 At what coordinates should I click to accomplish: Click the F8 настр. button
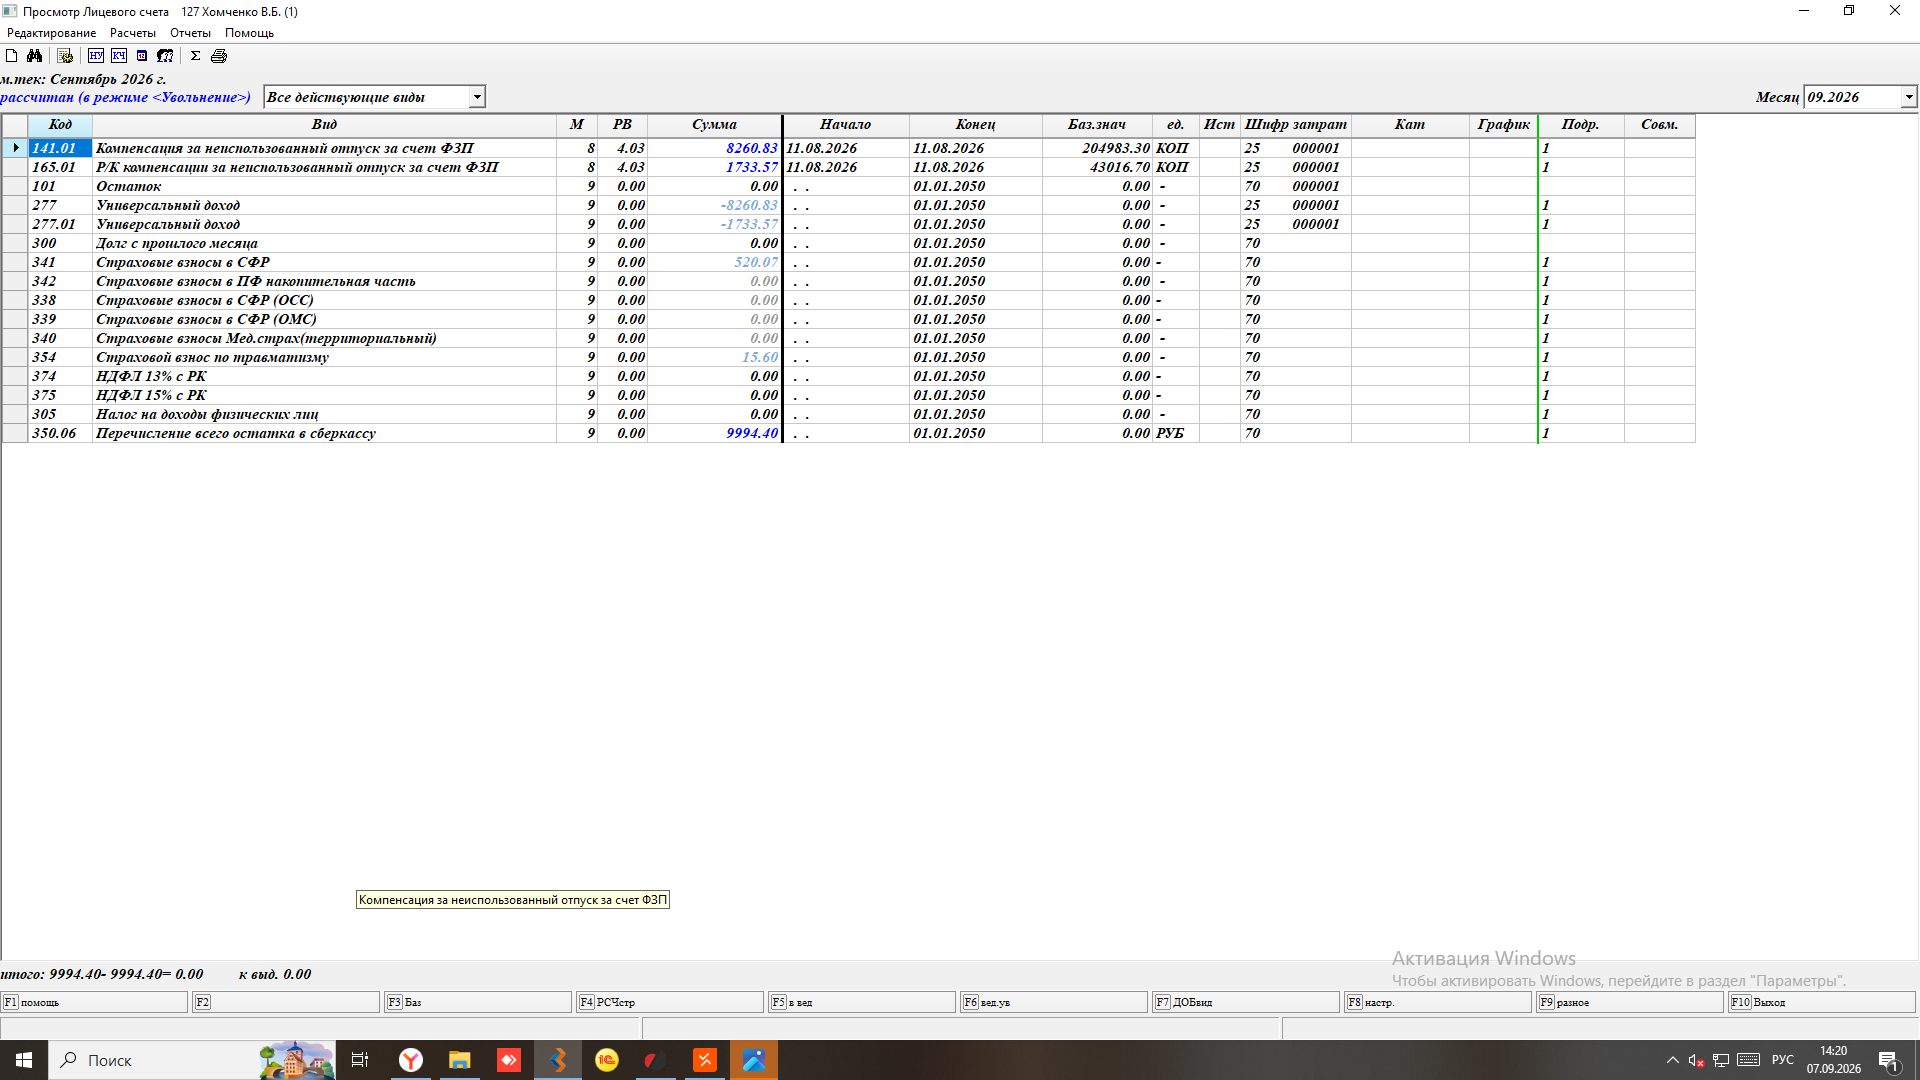[x=1439, y=1002]
